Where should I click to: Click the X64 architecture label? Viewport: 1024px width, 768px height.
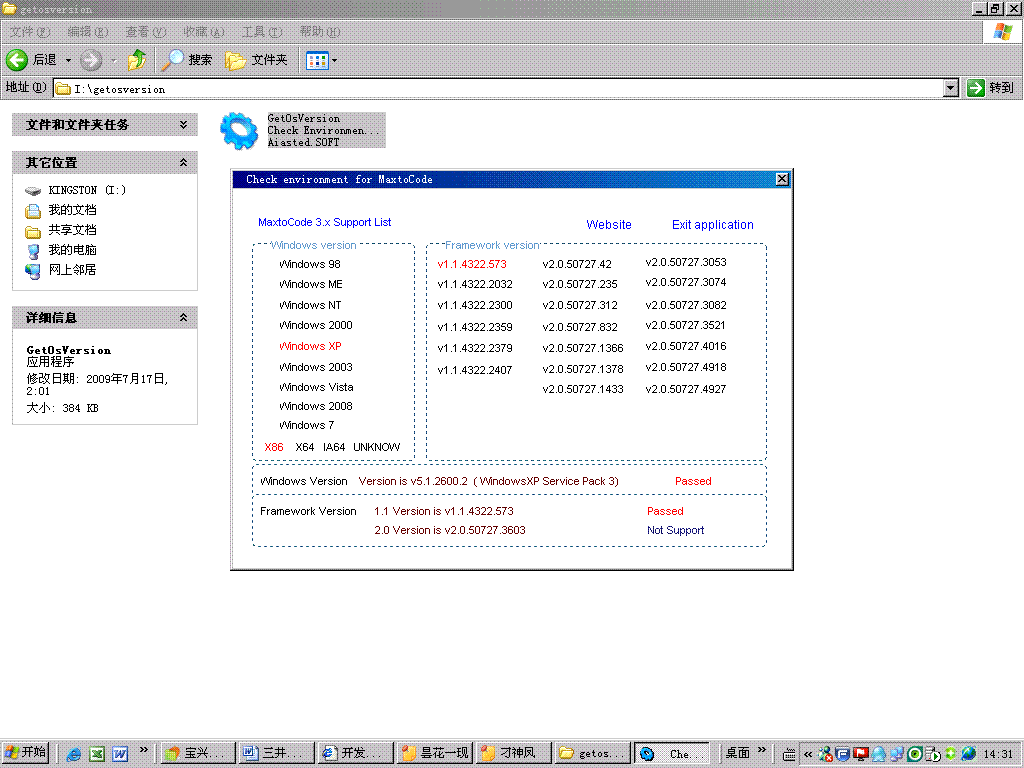304,447
